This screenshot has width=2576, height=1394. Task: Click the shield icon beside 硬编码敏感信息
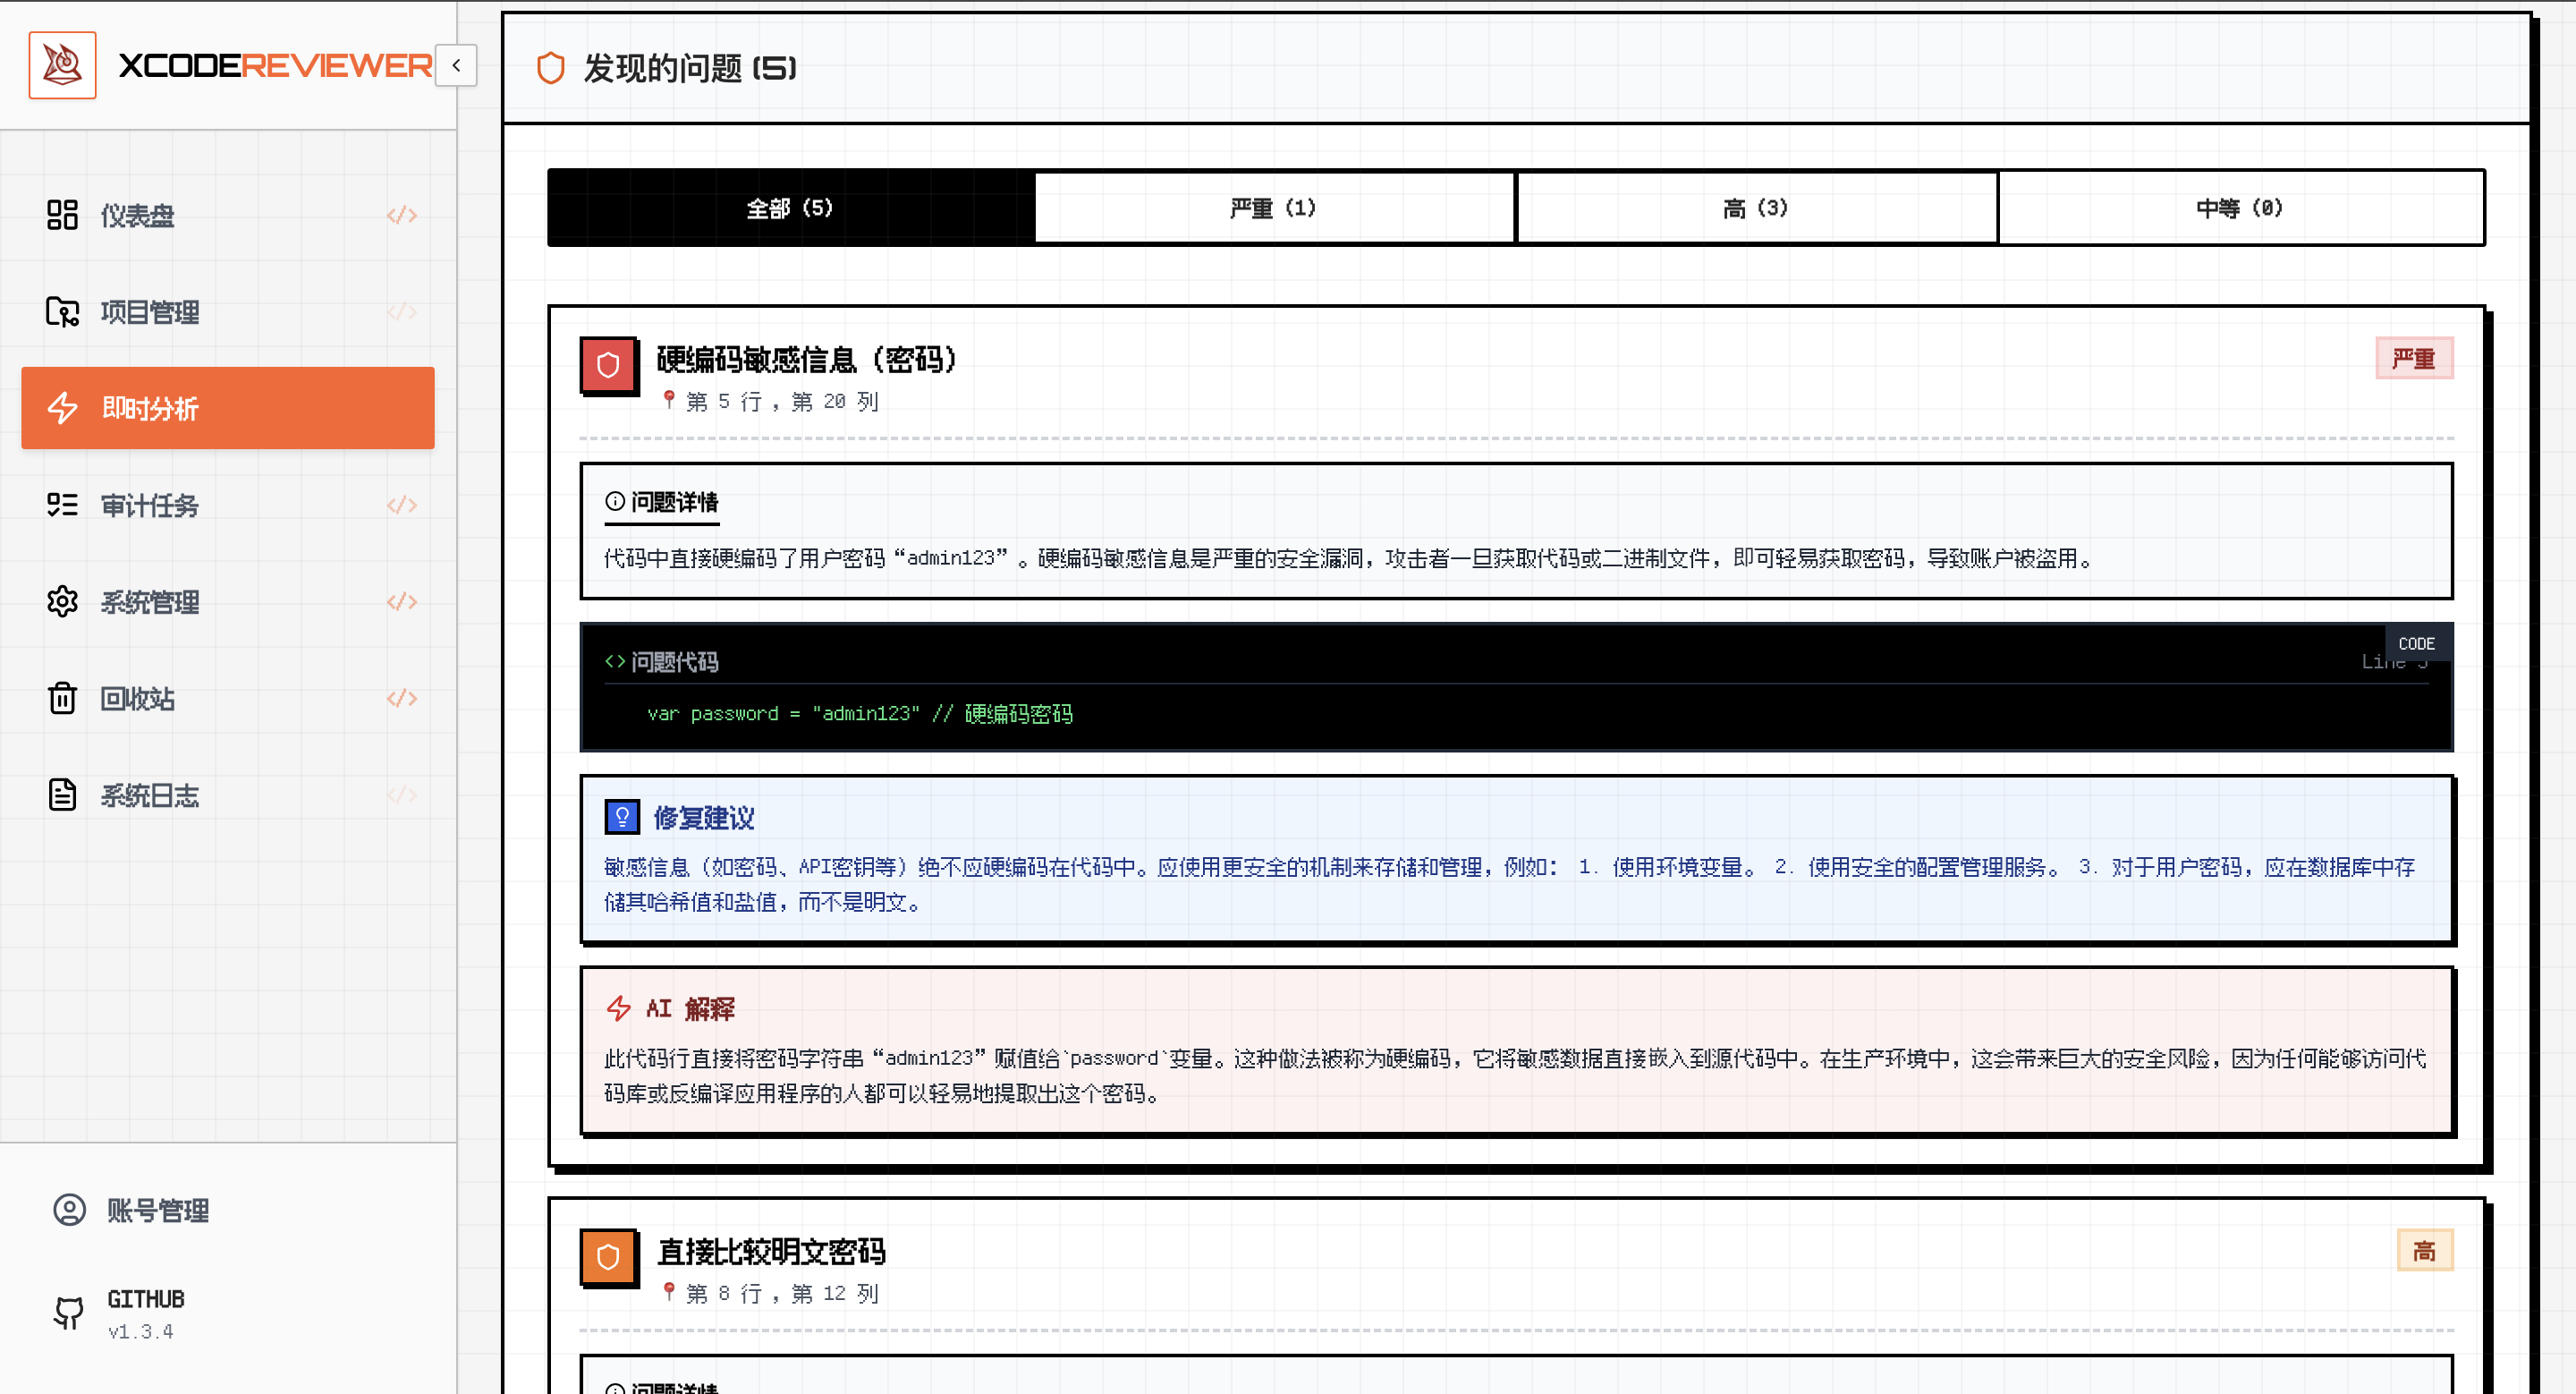(608, 366)
